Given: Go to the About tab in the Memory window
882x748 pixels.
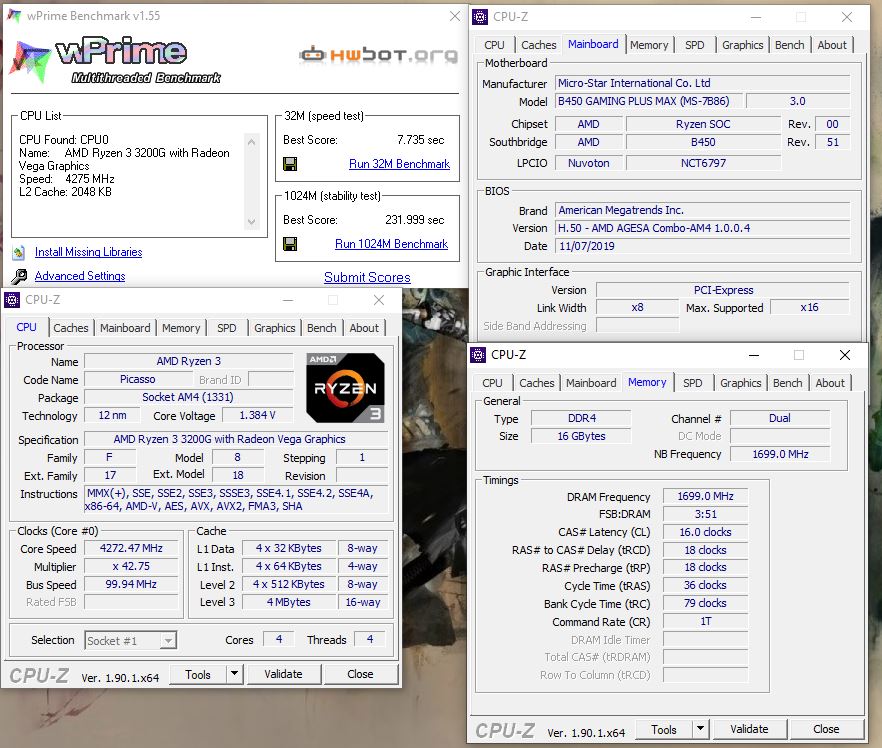Looking at the screenshot, I should [830, 383].
